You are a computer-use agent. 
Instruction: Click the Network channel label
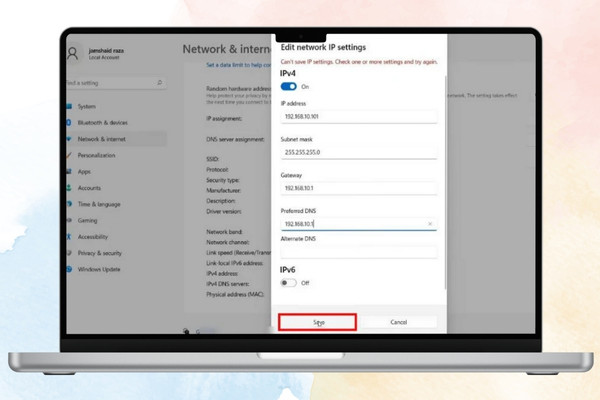pyautogui.click(x=228, y=242)
